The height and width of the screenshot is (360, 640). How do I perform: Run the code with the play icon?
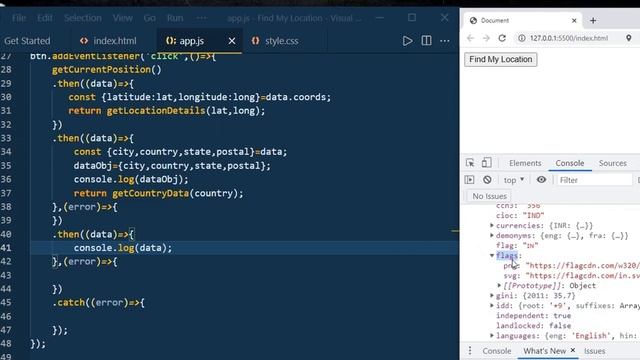tap(407, 41)
